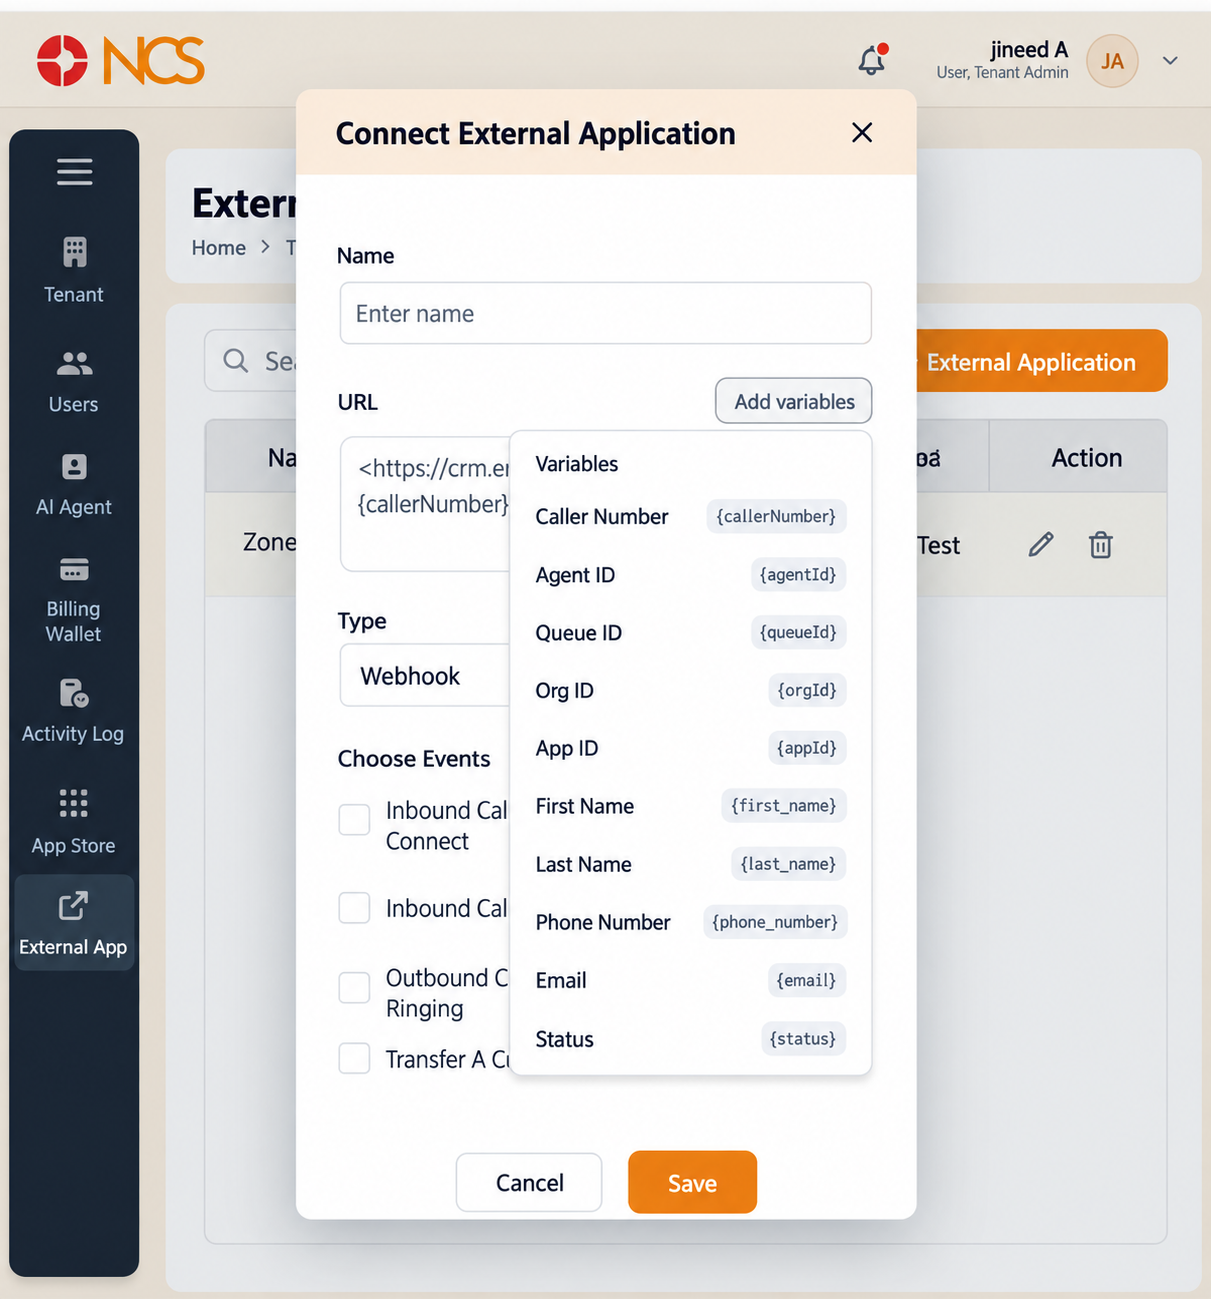Screen dimensions: 1211x1299
Task: Click the Add variables button
Action: (x=794, y=401)
